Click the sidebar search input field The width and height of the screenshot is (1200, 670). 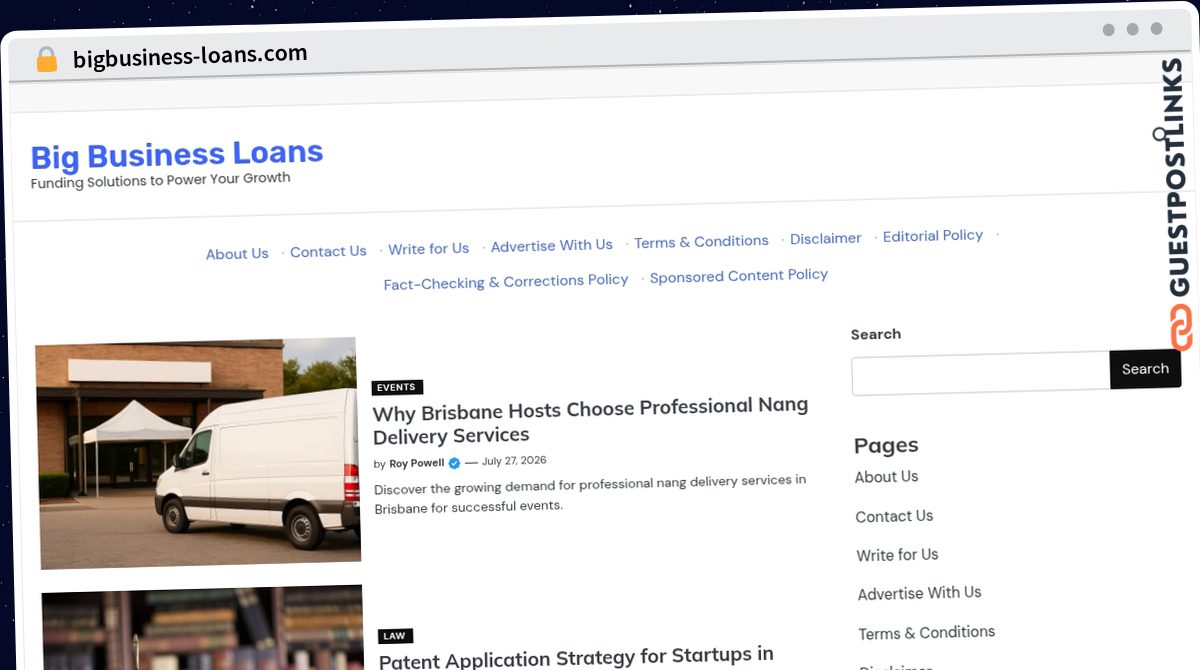coord(981,373)
